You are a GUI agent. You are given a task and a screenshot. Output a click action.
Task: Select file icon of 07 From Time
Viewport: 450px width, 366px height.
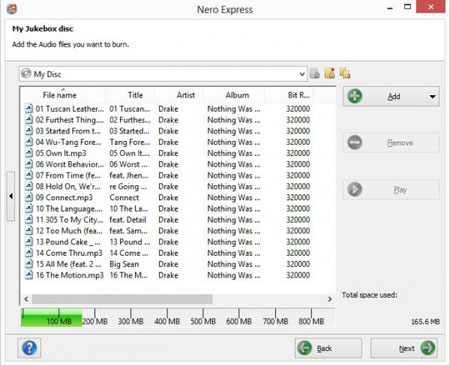pyautogui.click(x=29, y=175)
